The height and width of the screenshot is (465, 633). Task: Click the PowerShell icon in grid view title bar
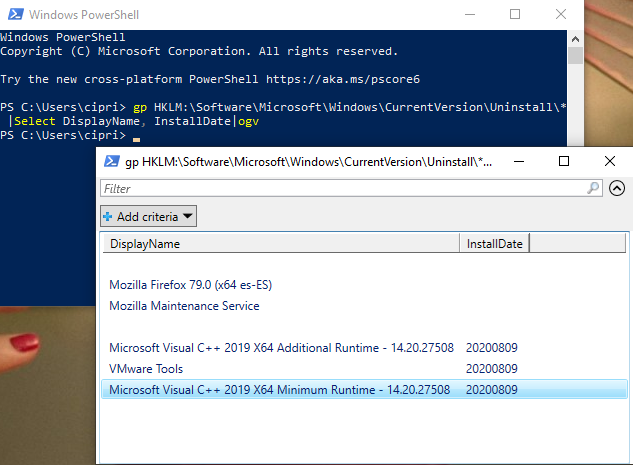[112, 161]
